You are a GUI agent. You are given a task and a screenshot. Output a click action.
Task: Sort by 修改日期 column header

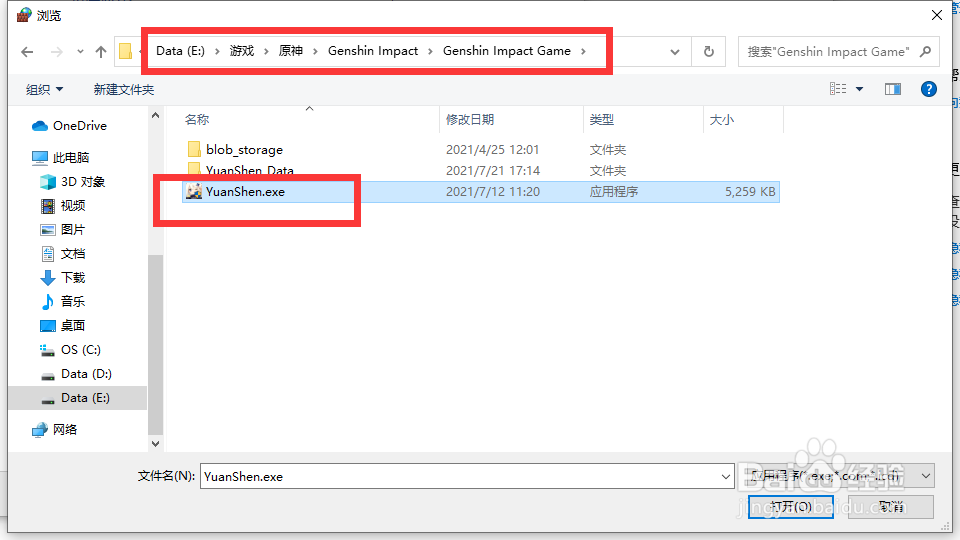coord(470,119)
